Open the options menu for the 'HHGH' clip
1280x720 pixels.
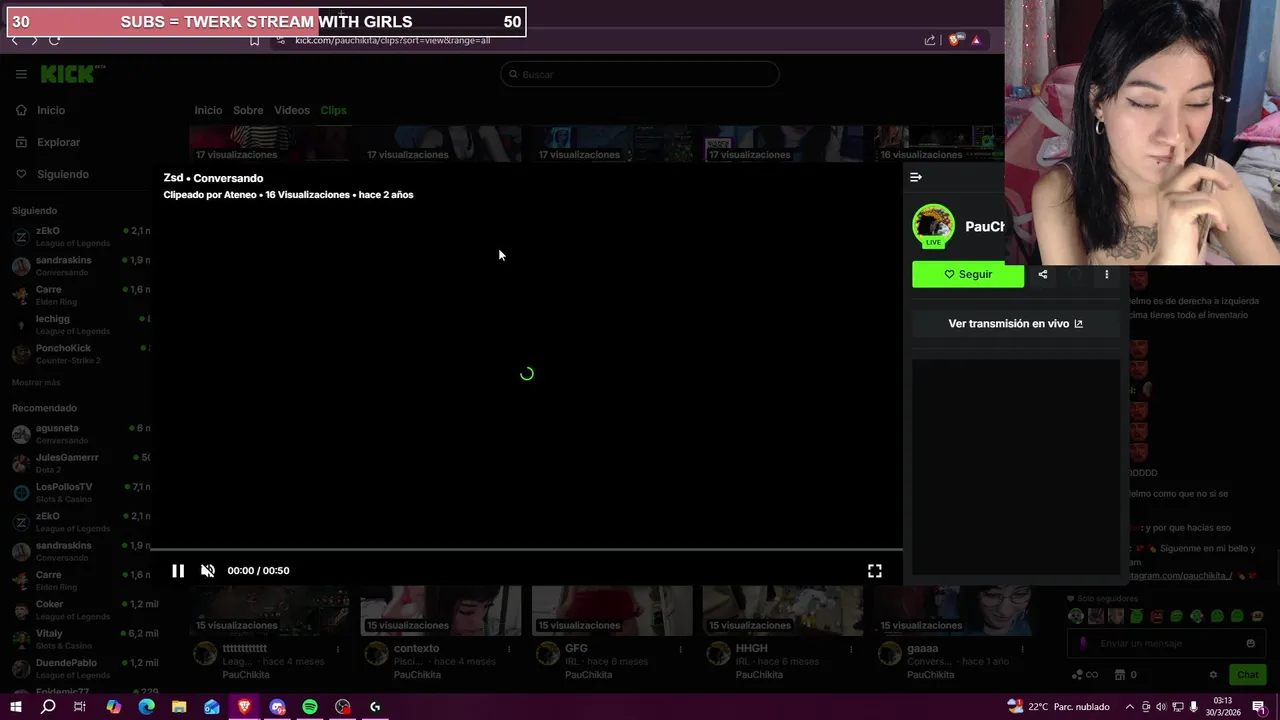click(851, 649)
